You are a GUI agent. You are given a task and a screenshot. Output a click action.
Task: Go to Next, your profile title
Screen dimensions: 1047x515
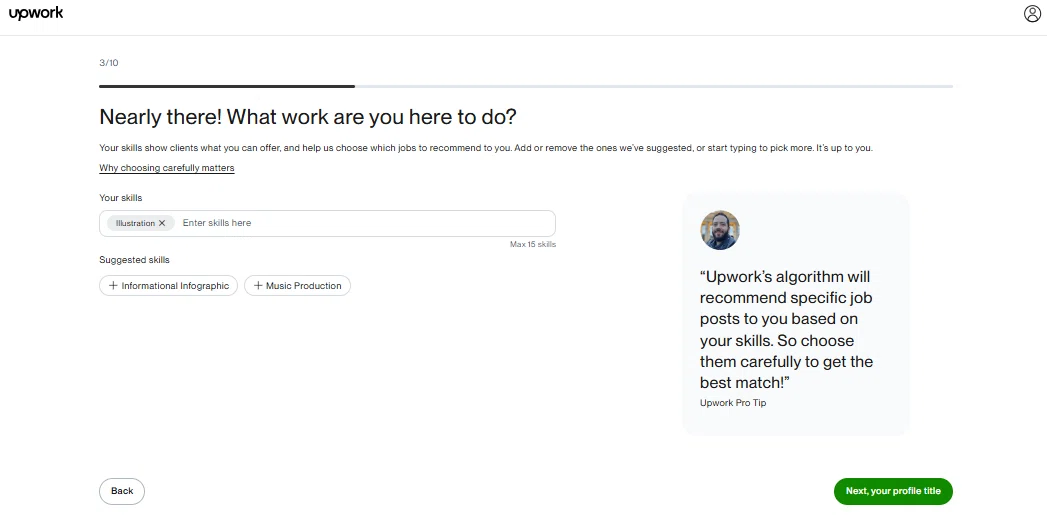[x=893, y=491]
